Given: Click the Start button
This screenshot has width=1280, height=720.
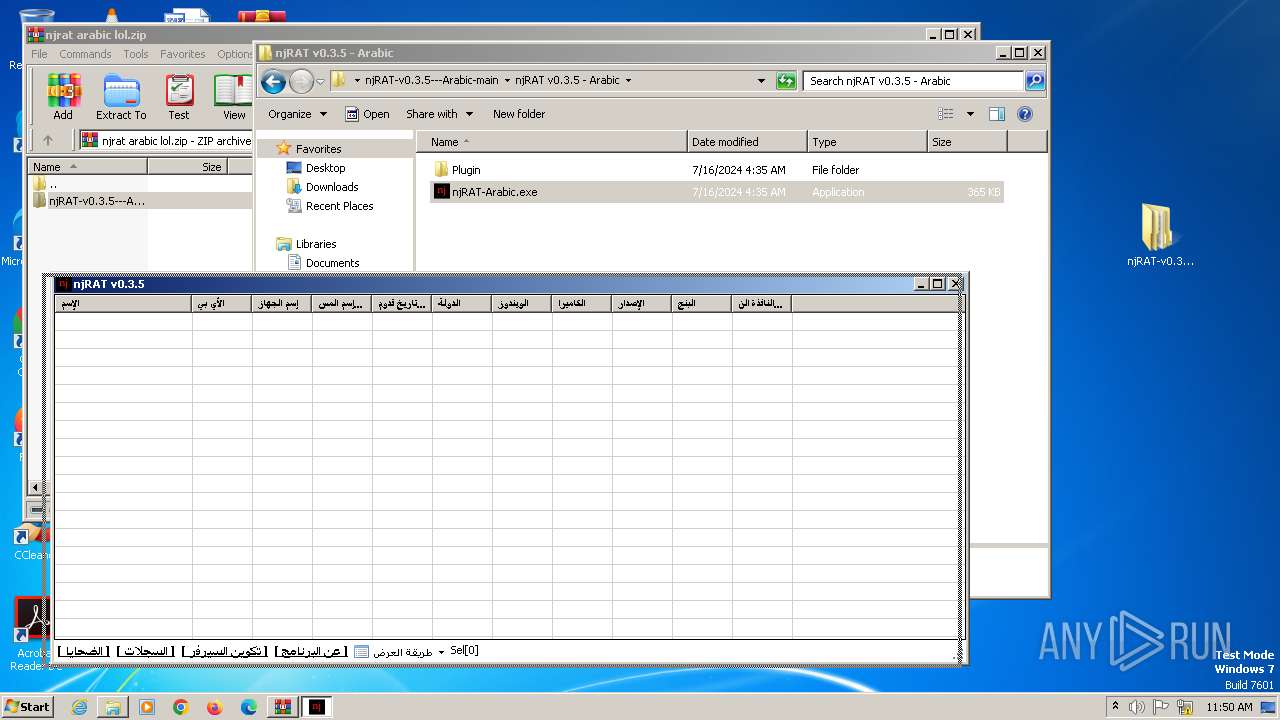Looking at the screenshot, I should (28, 707).
